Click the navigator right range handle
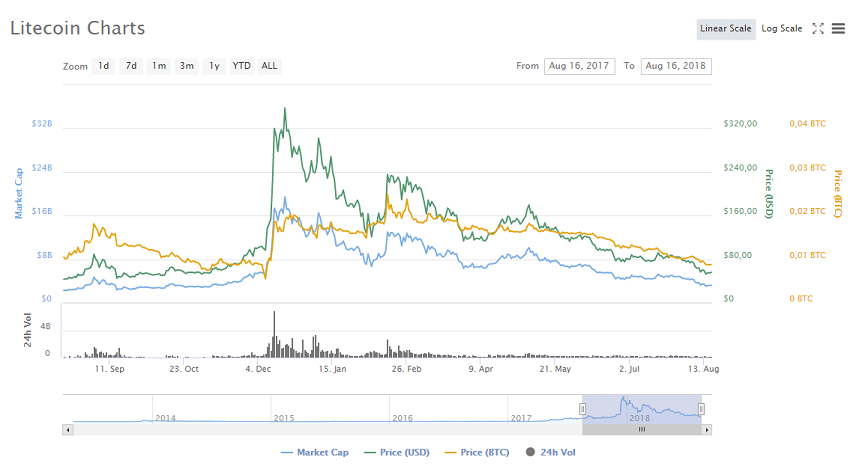Image resolution: width=850 pixels, height=466 pixels. coord(701,409)
